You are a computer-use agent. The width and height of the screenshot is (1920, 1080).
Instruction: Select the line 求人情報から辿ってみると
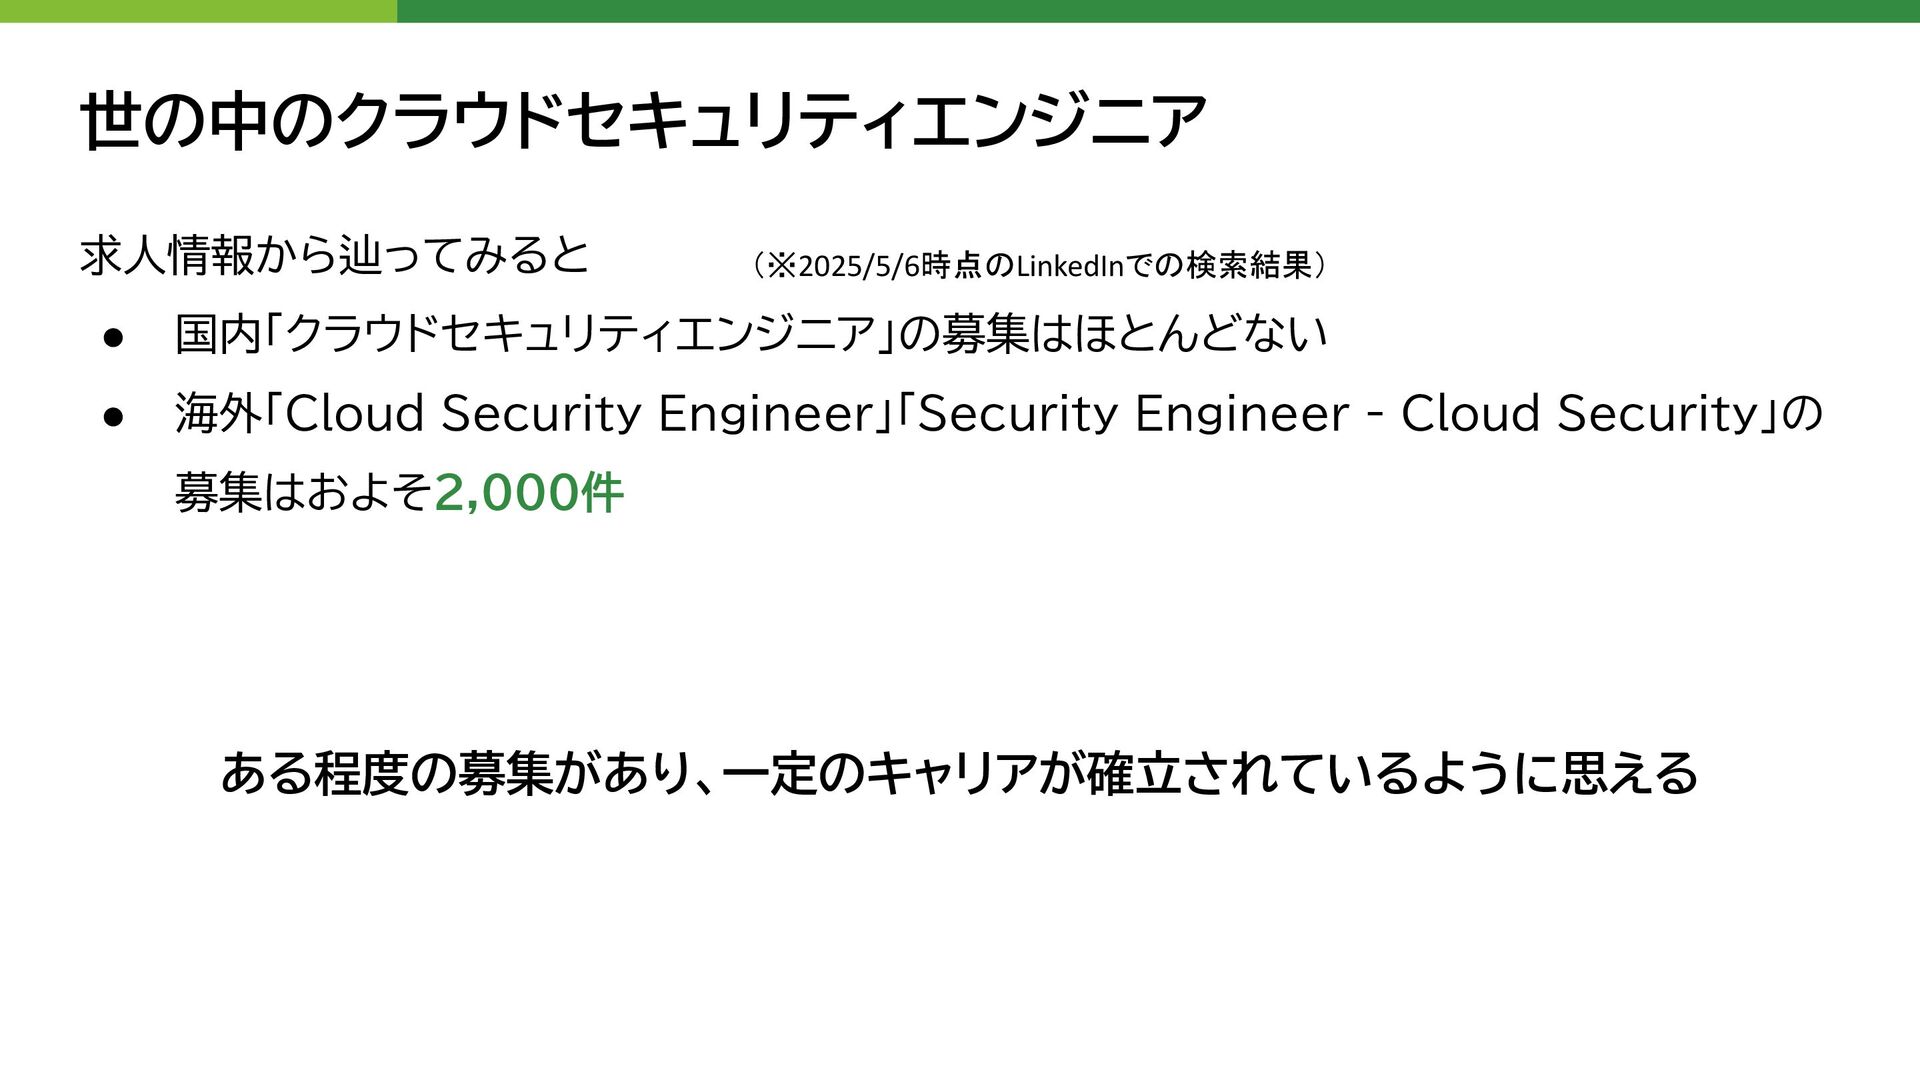coord(335,255)
